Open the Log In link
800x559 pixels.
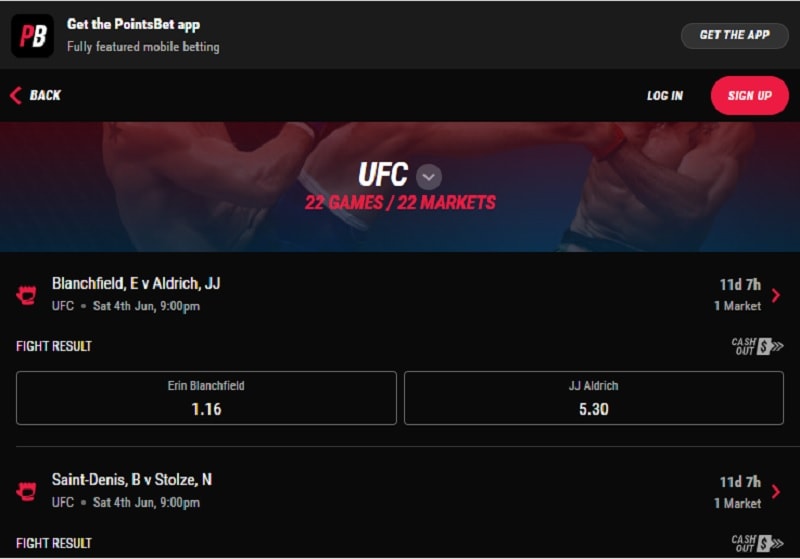pos(665,95)
